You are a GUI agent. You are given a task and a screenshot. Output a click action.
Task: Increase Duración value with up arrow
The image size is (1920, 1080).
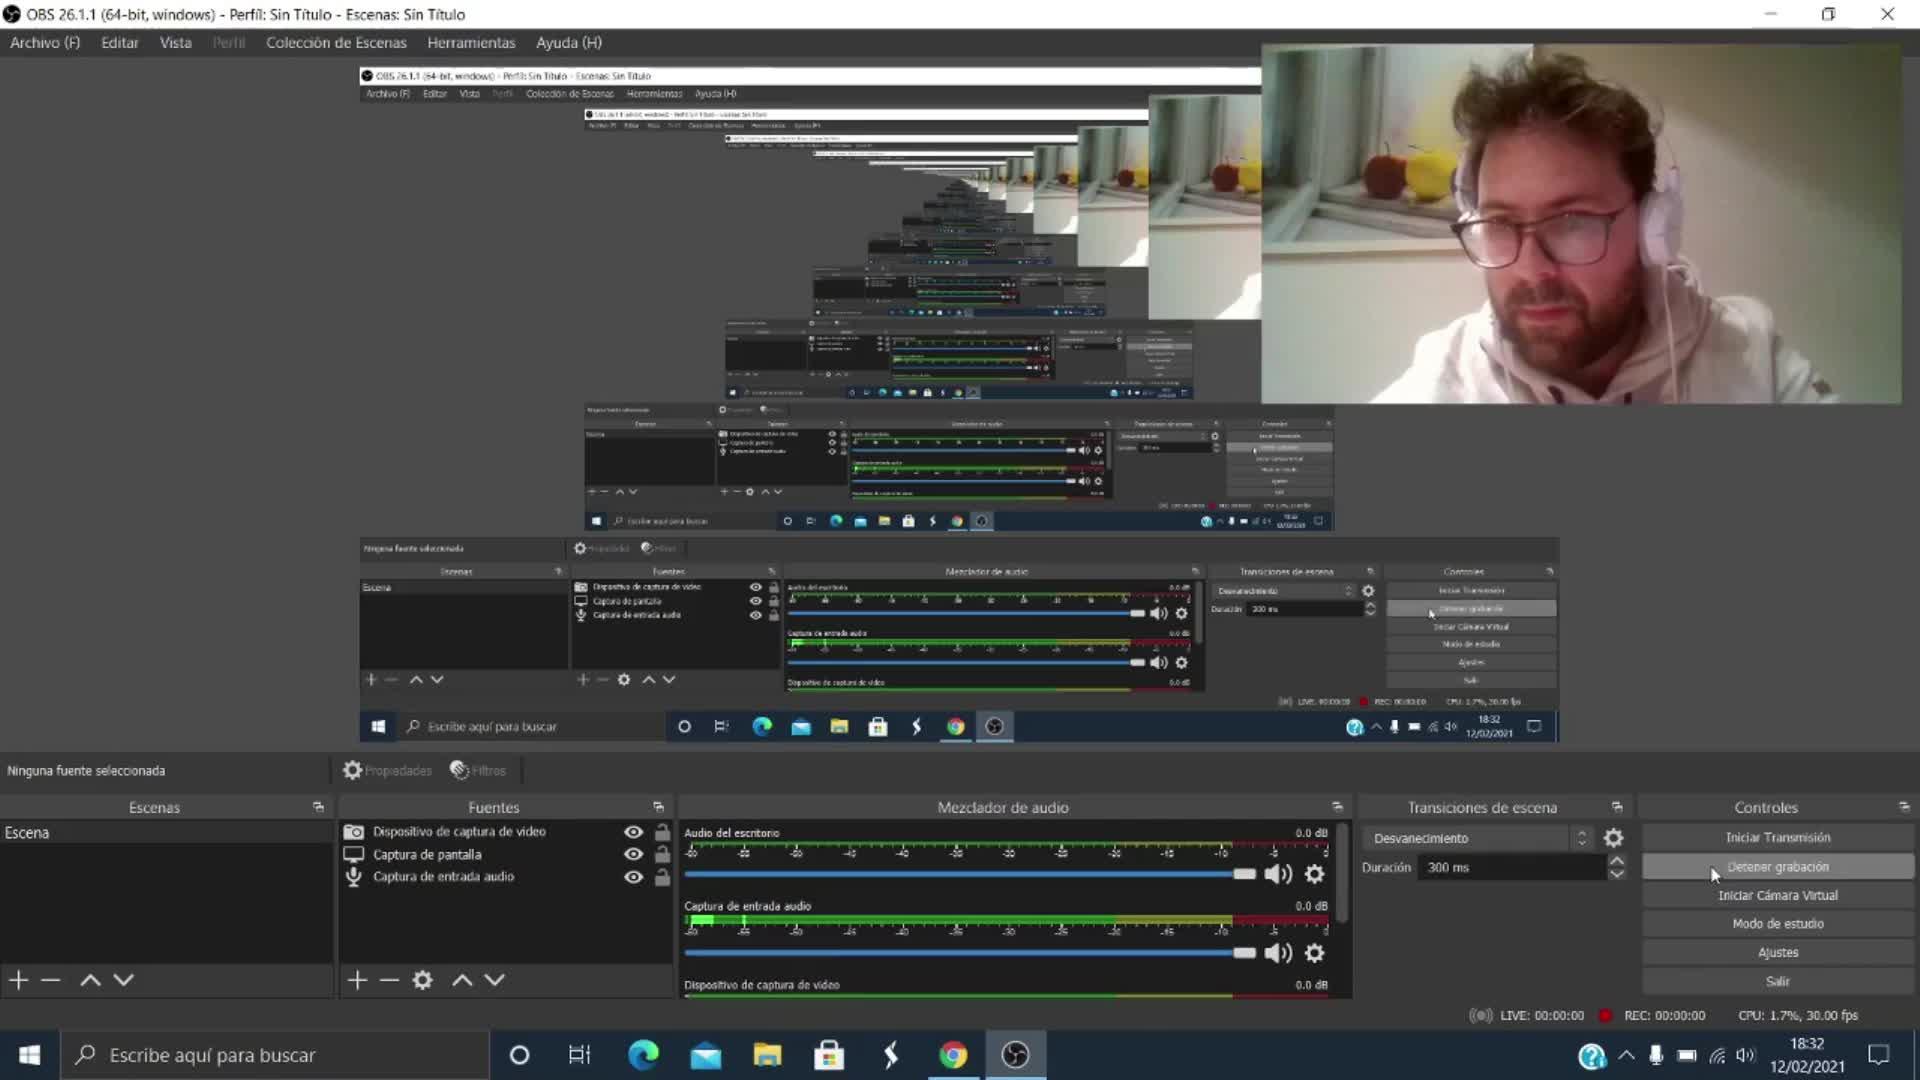[x=1617, y=861]
